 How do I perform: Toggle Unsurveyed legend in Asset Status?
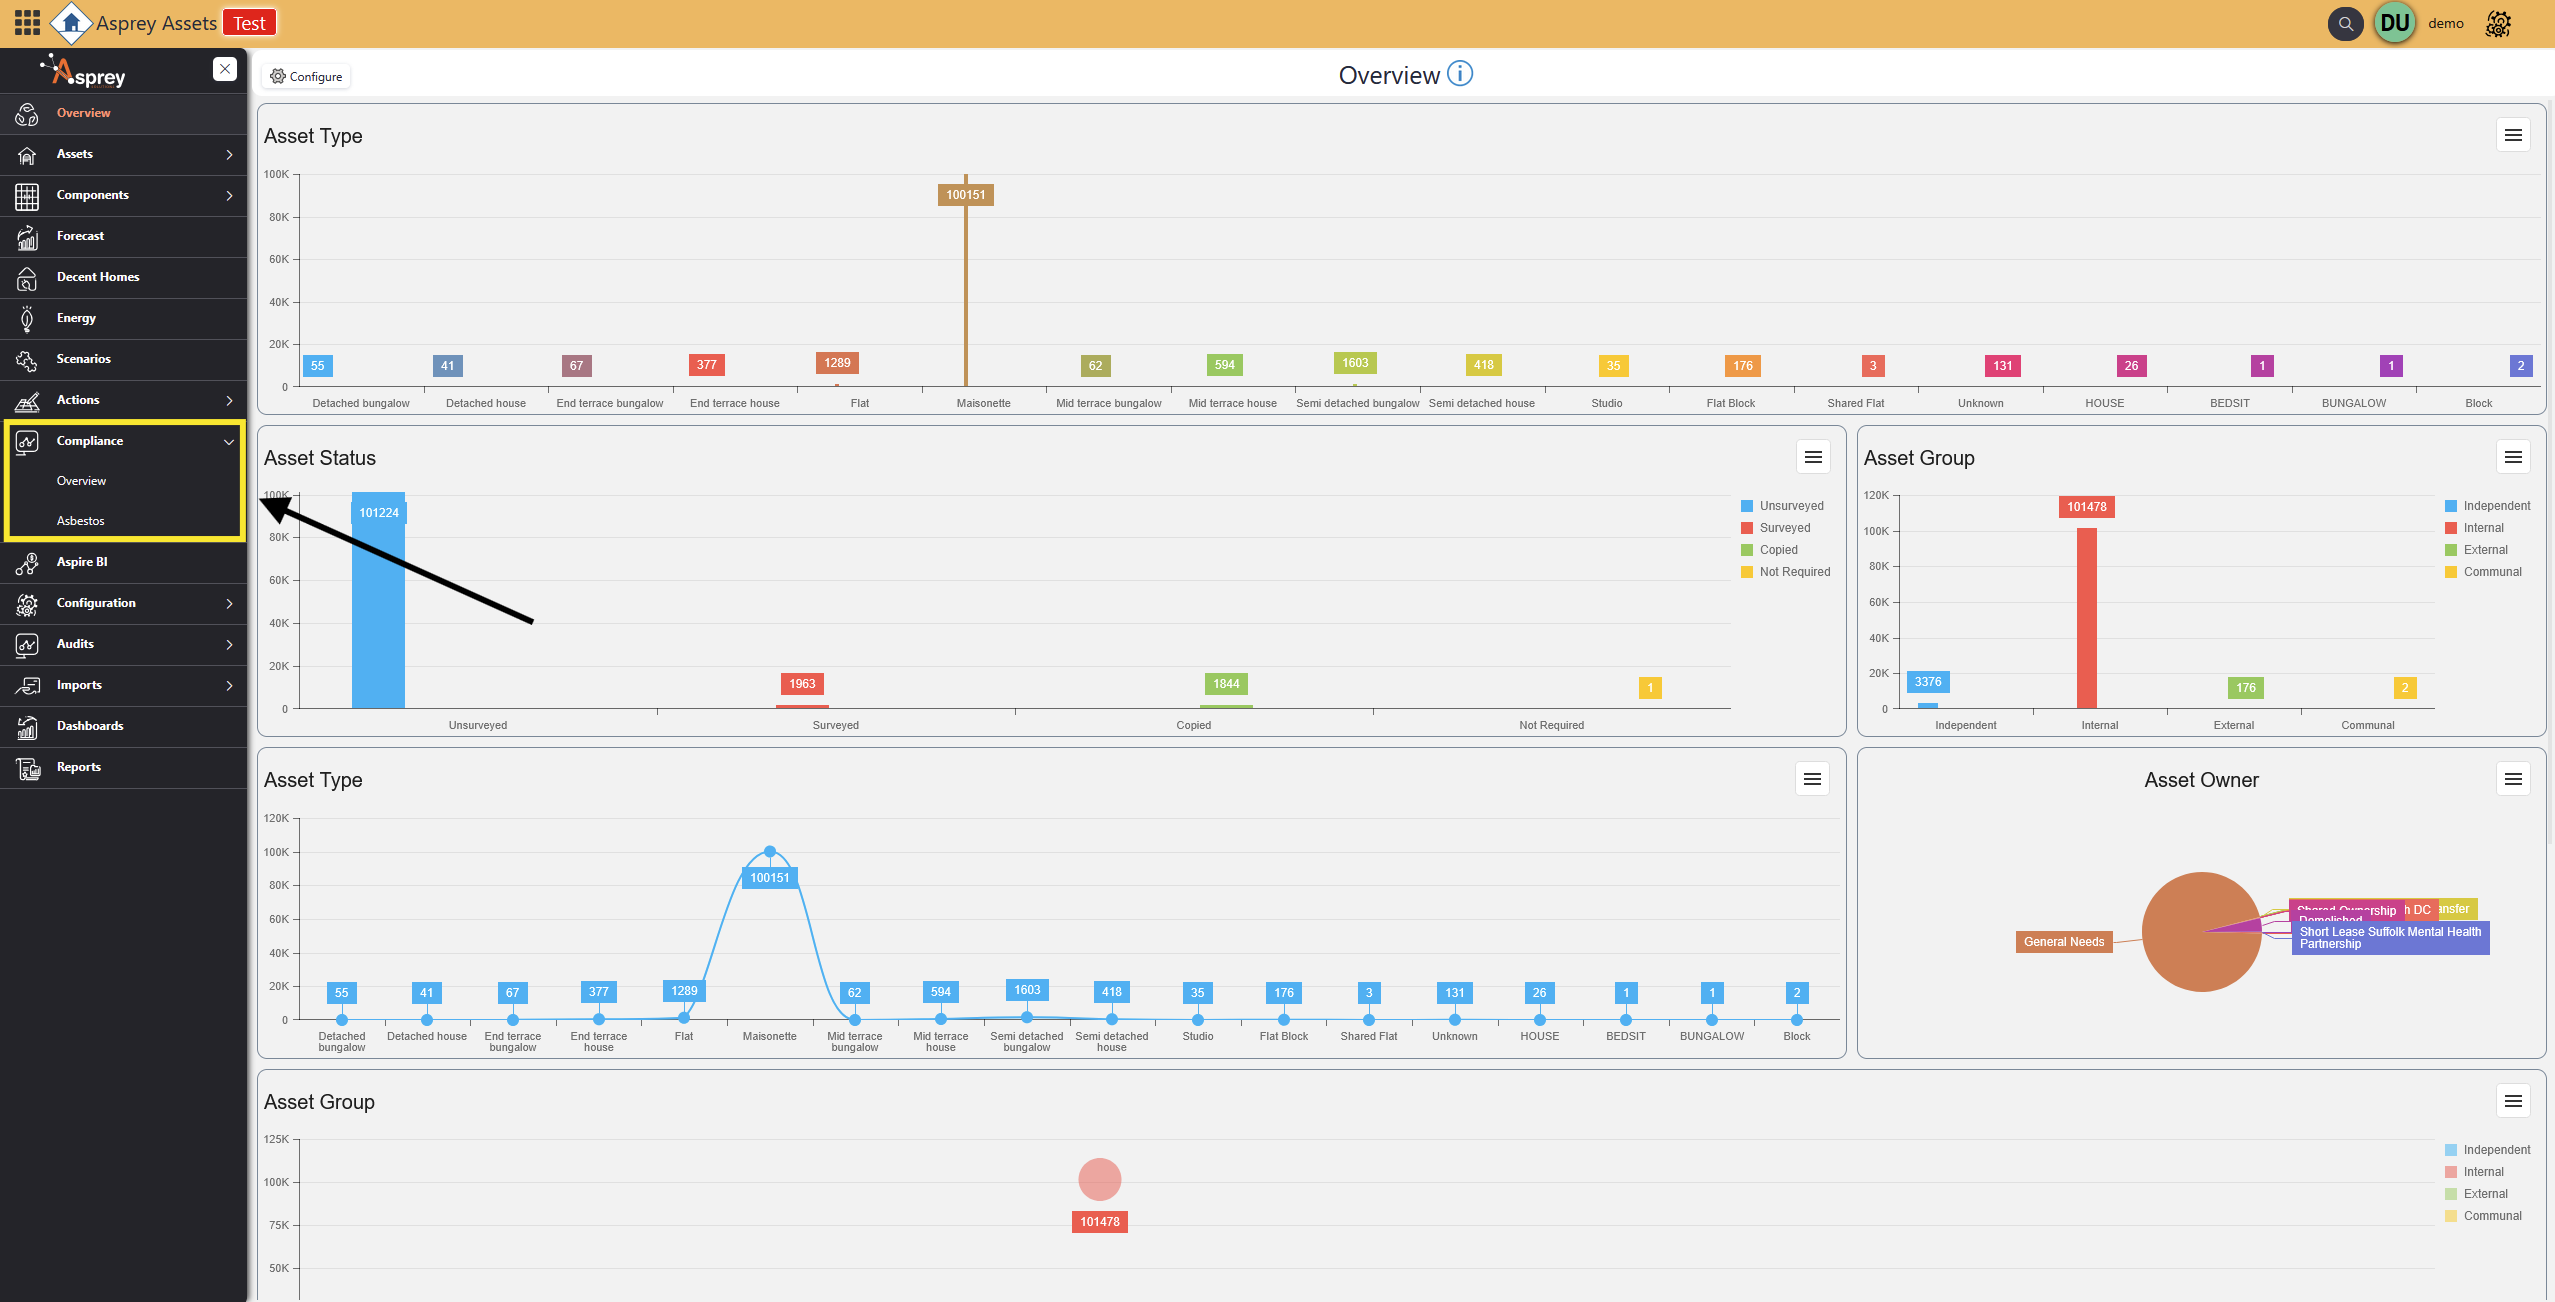tap(1791, 506)
